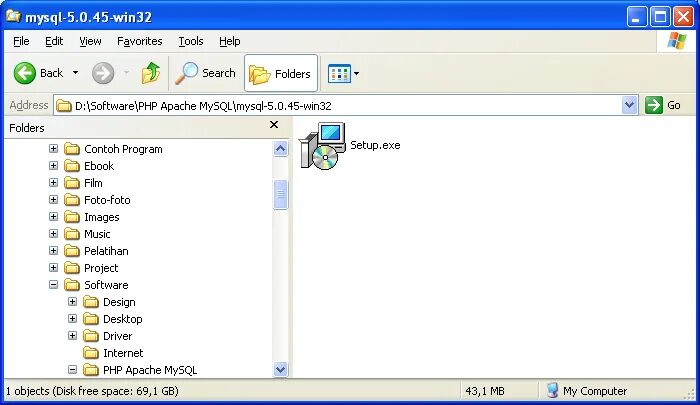Expand the Design subfolder node
700x405 pixels.
72,301
